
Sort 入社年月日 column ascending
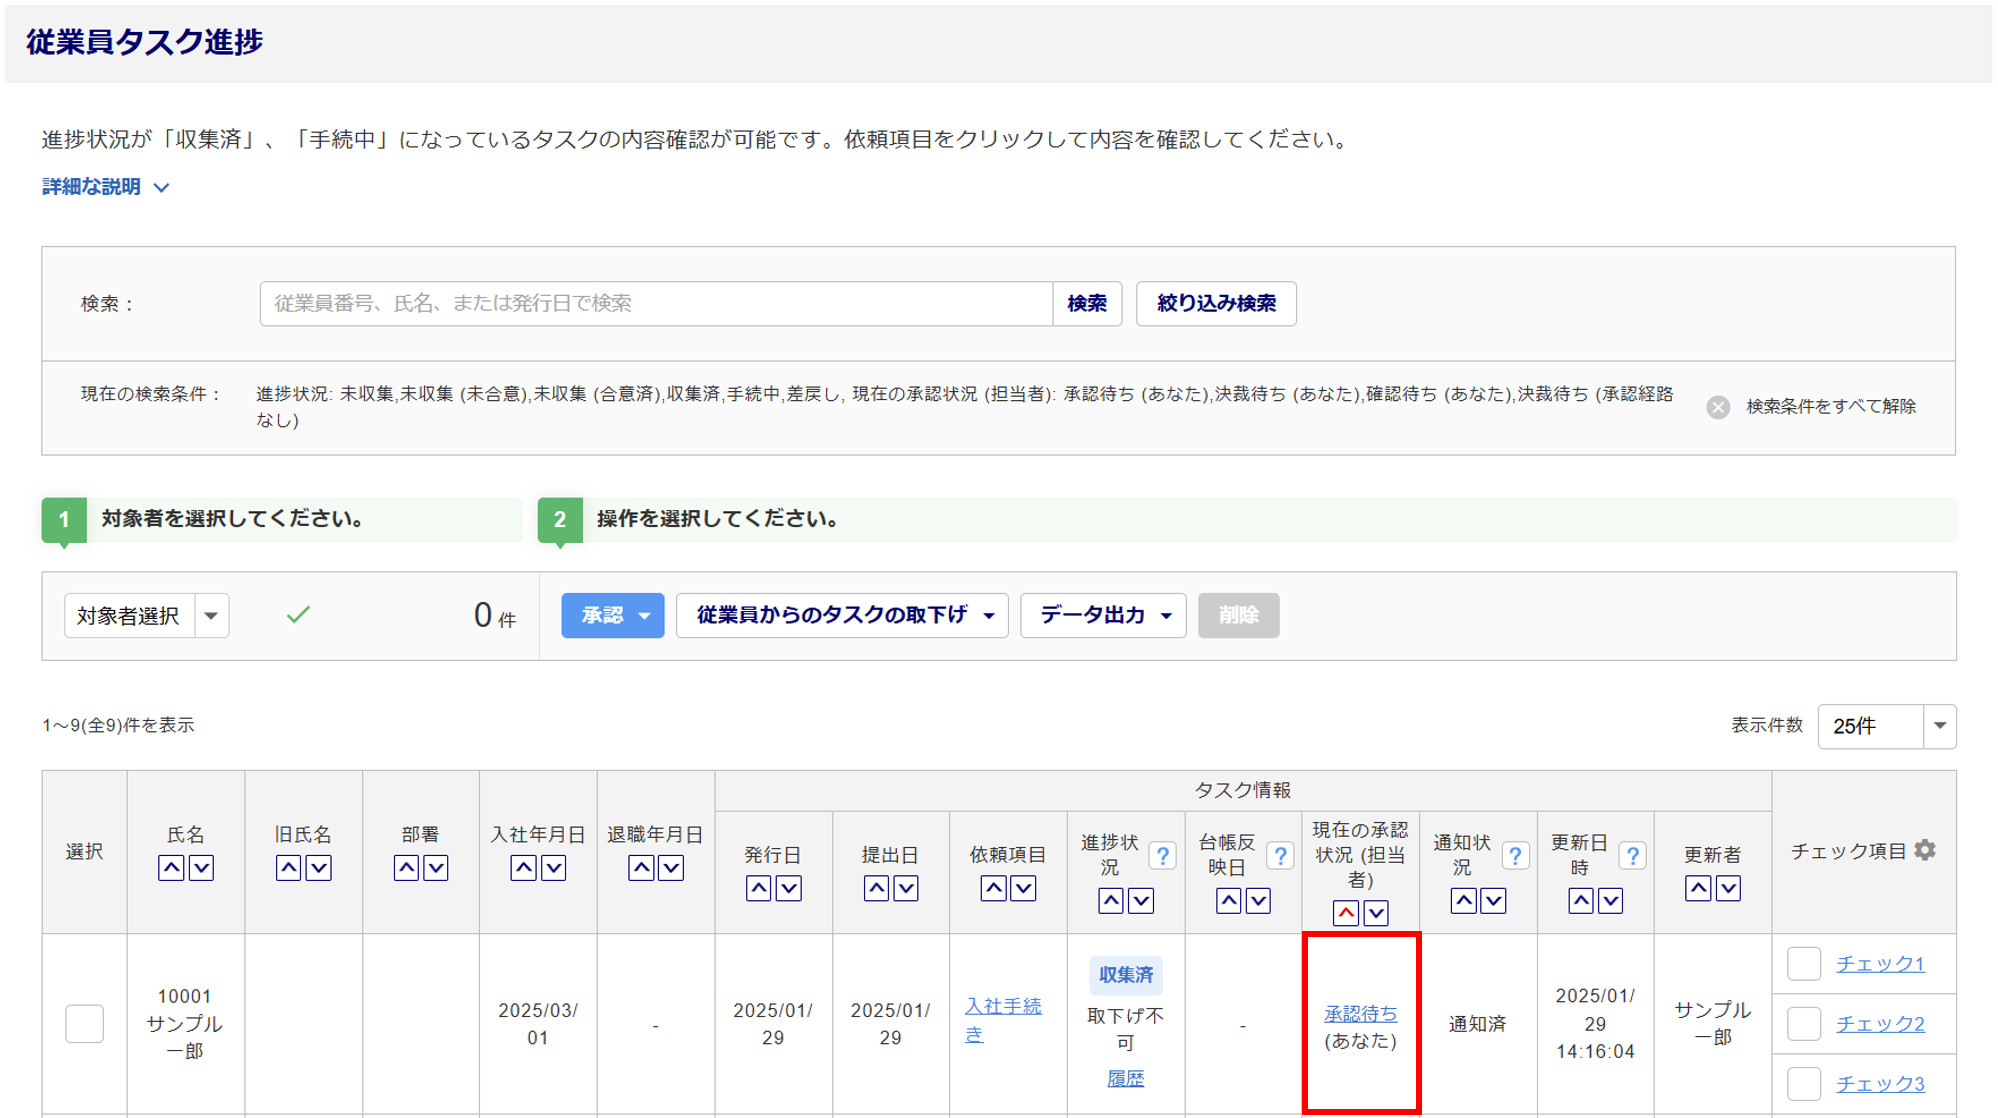524,868
